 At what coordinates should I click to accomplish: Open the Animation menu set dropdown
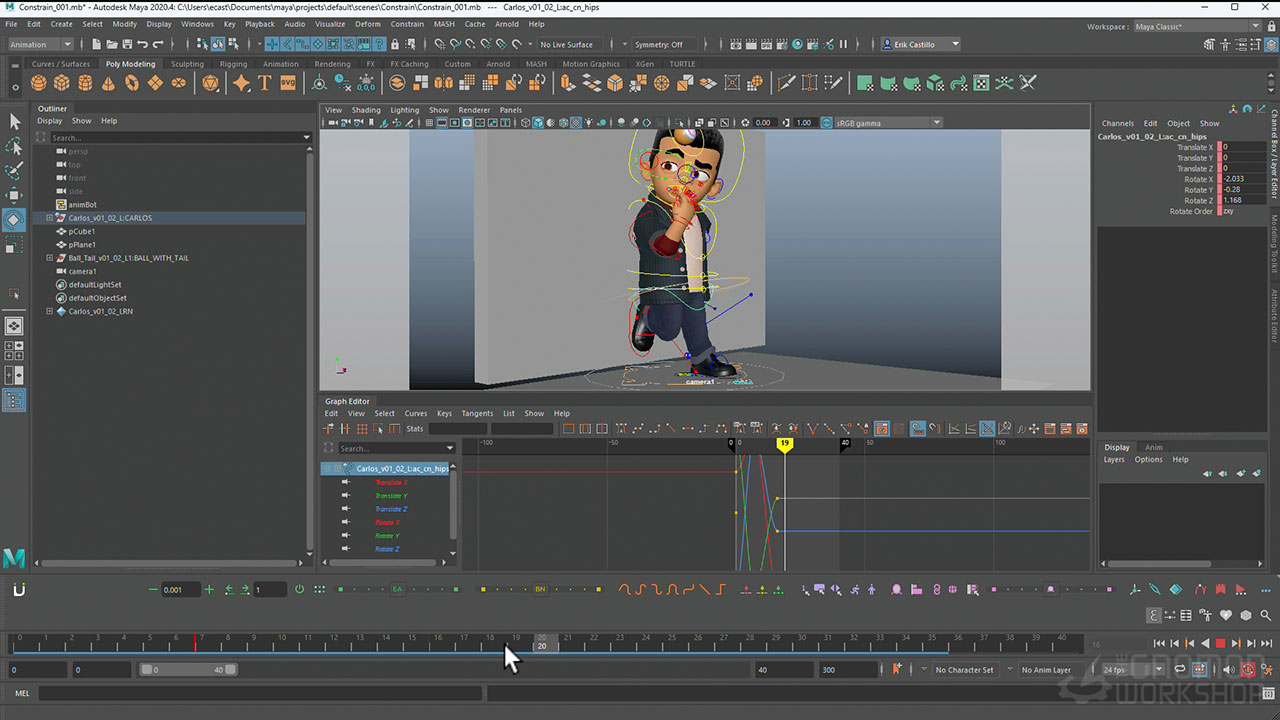[40, 44]
